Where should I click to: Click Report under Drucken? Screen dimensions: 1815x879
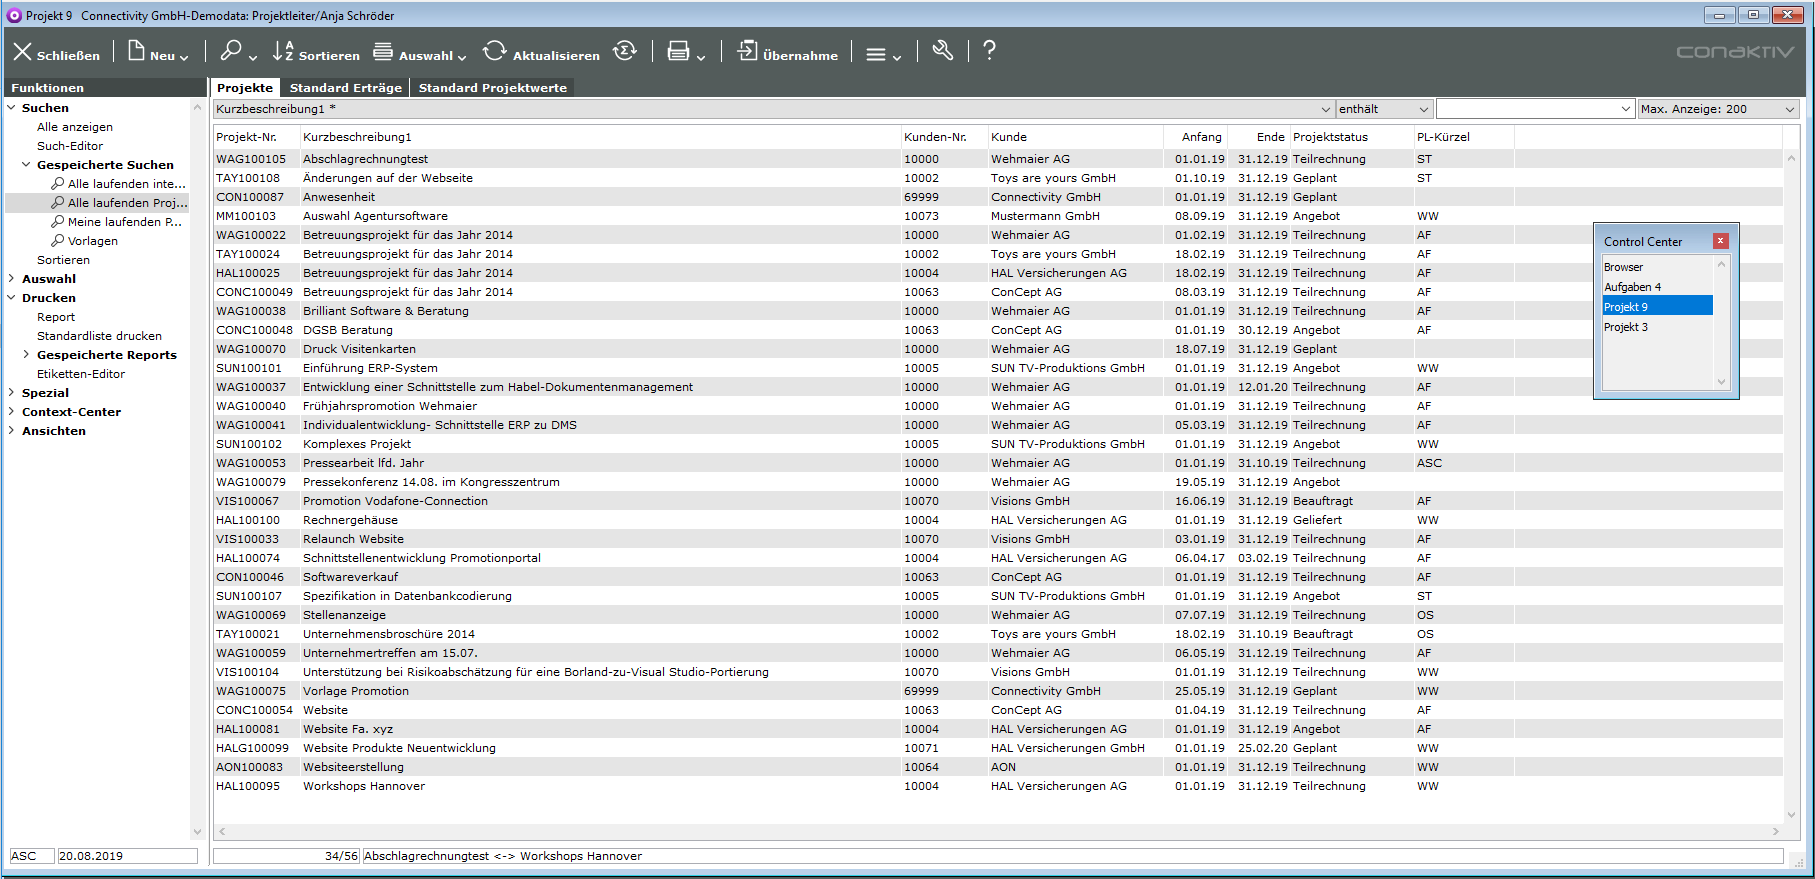[x=56, y=317]
